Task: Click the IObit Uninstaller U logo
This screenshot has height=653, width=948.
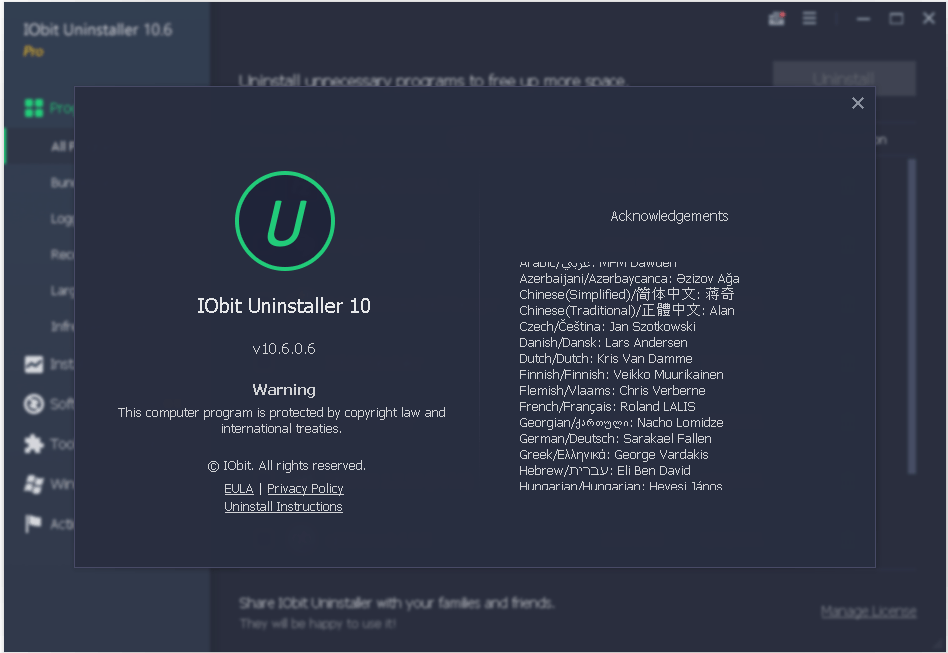Action: (x=285, y=221)
